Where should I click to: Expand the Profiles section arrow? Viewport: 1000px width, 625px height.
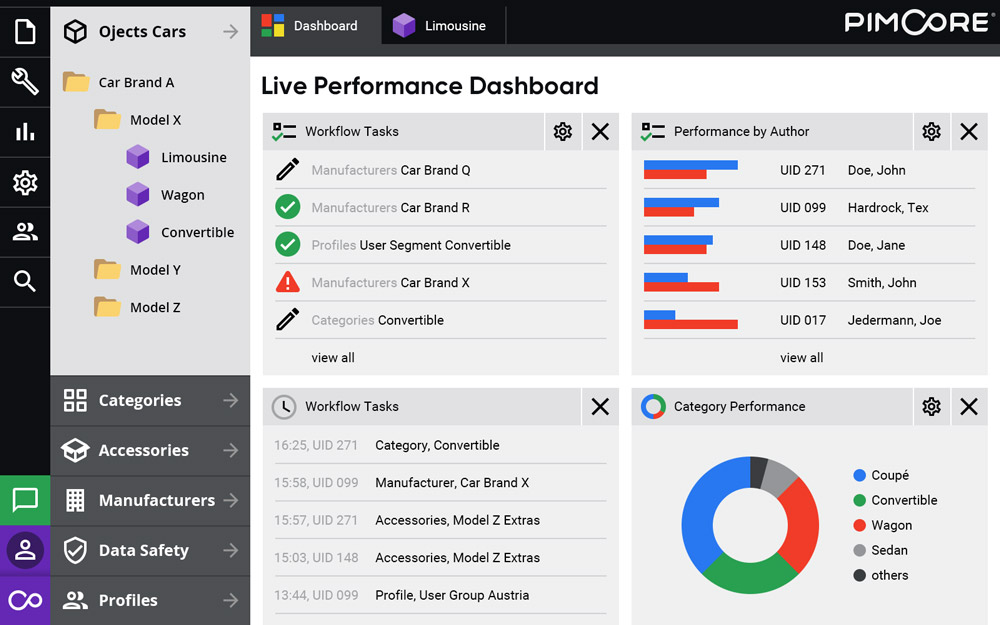pyautogui.click(x=230, y=600)
